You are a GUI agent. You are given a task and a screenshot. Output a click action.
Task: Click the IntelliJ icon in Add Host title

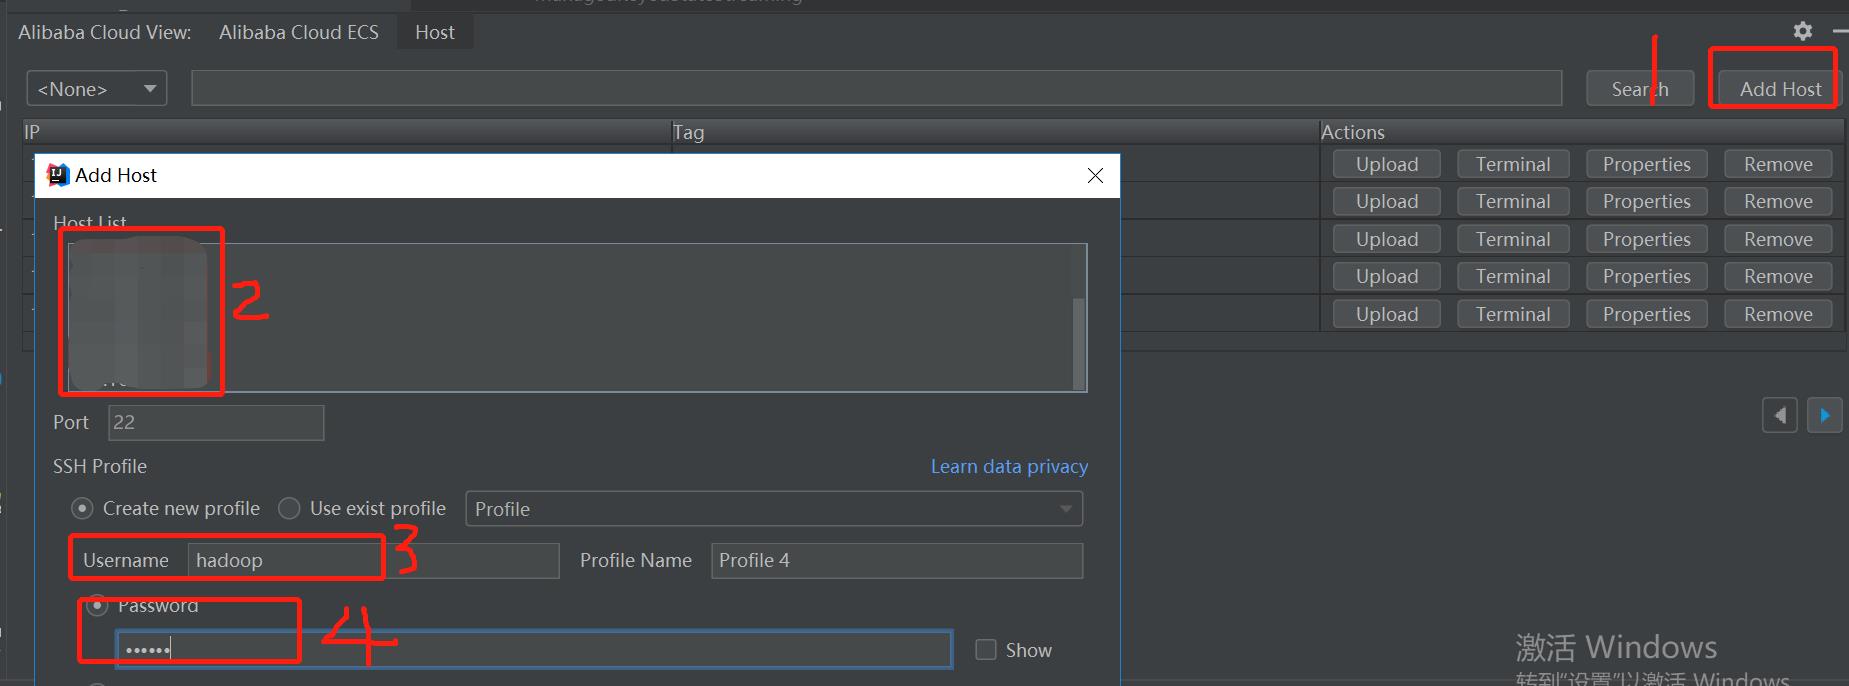(x=58, y=175)
